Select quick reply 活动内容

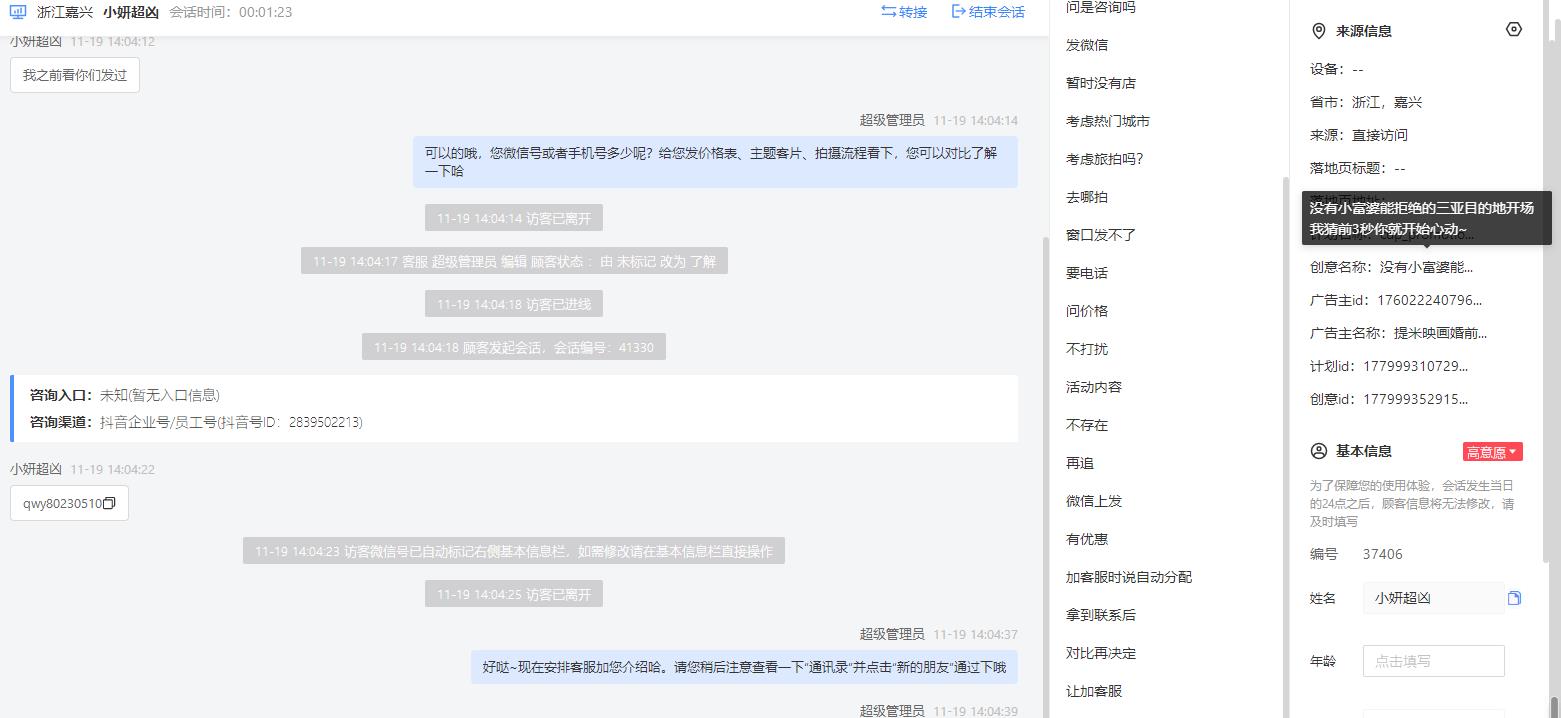[x=1093, y=387]
